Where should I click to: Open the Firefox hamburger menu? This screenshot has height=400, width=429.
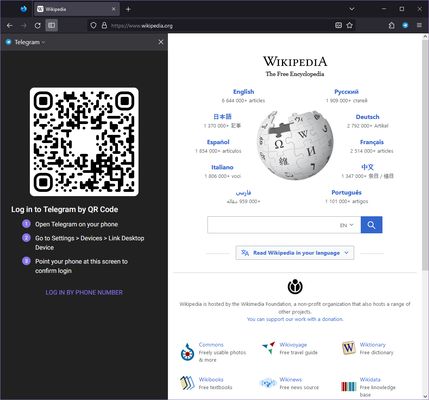419,25
